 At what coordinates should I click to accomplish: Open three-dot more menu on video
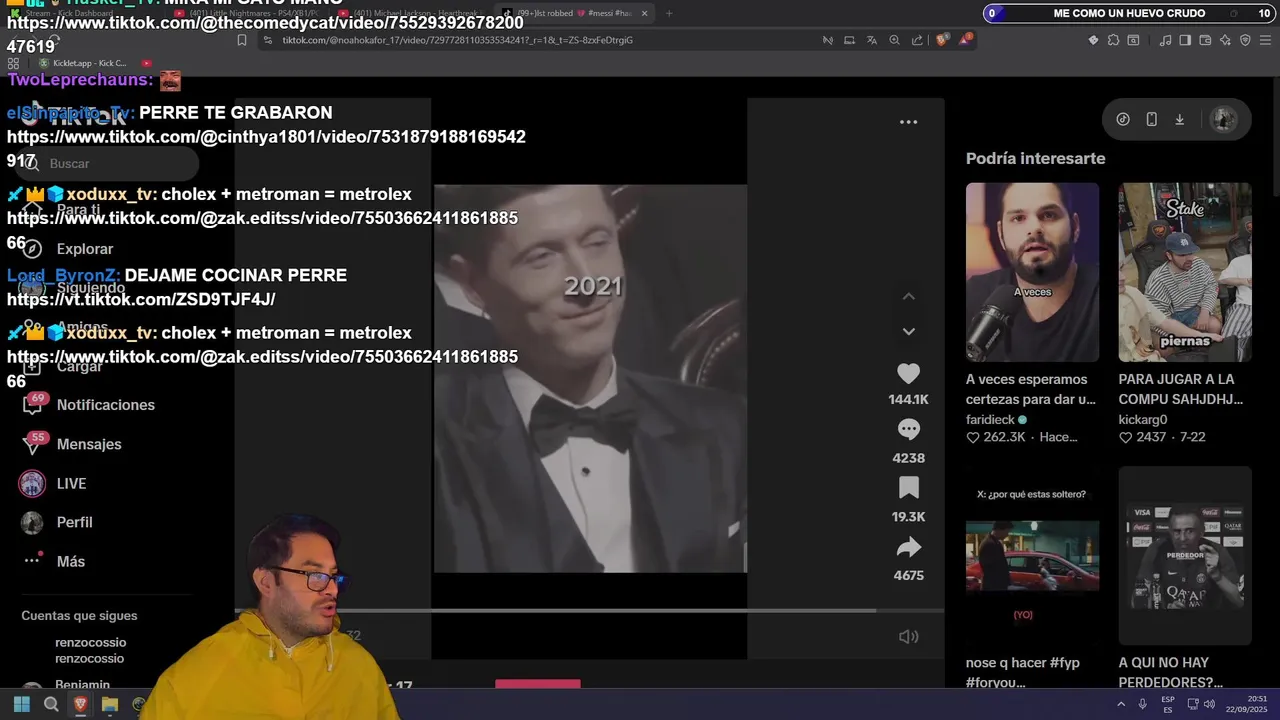coord(908,122)
